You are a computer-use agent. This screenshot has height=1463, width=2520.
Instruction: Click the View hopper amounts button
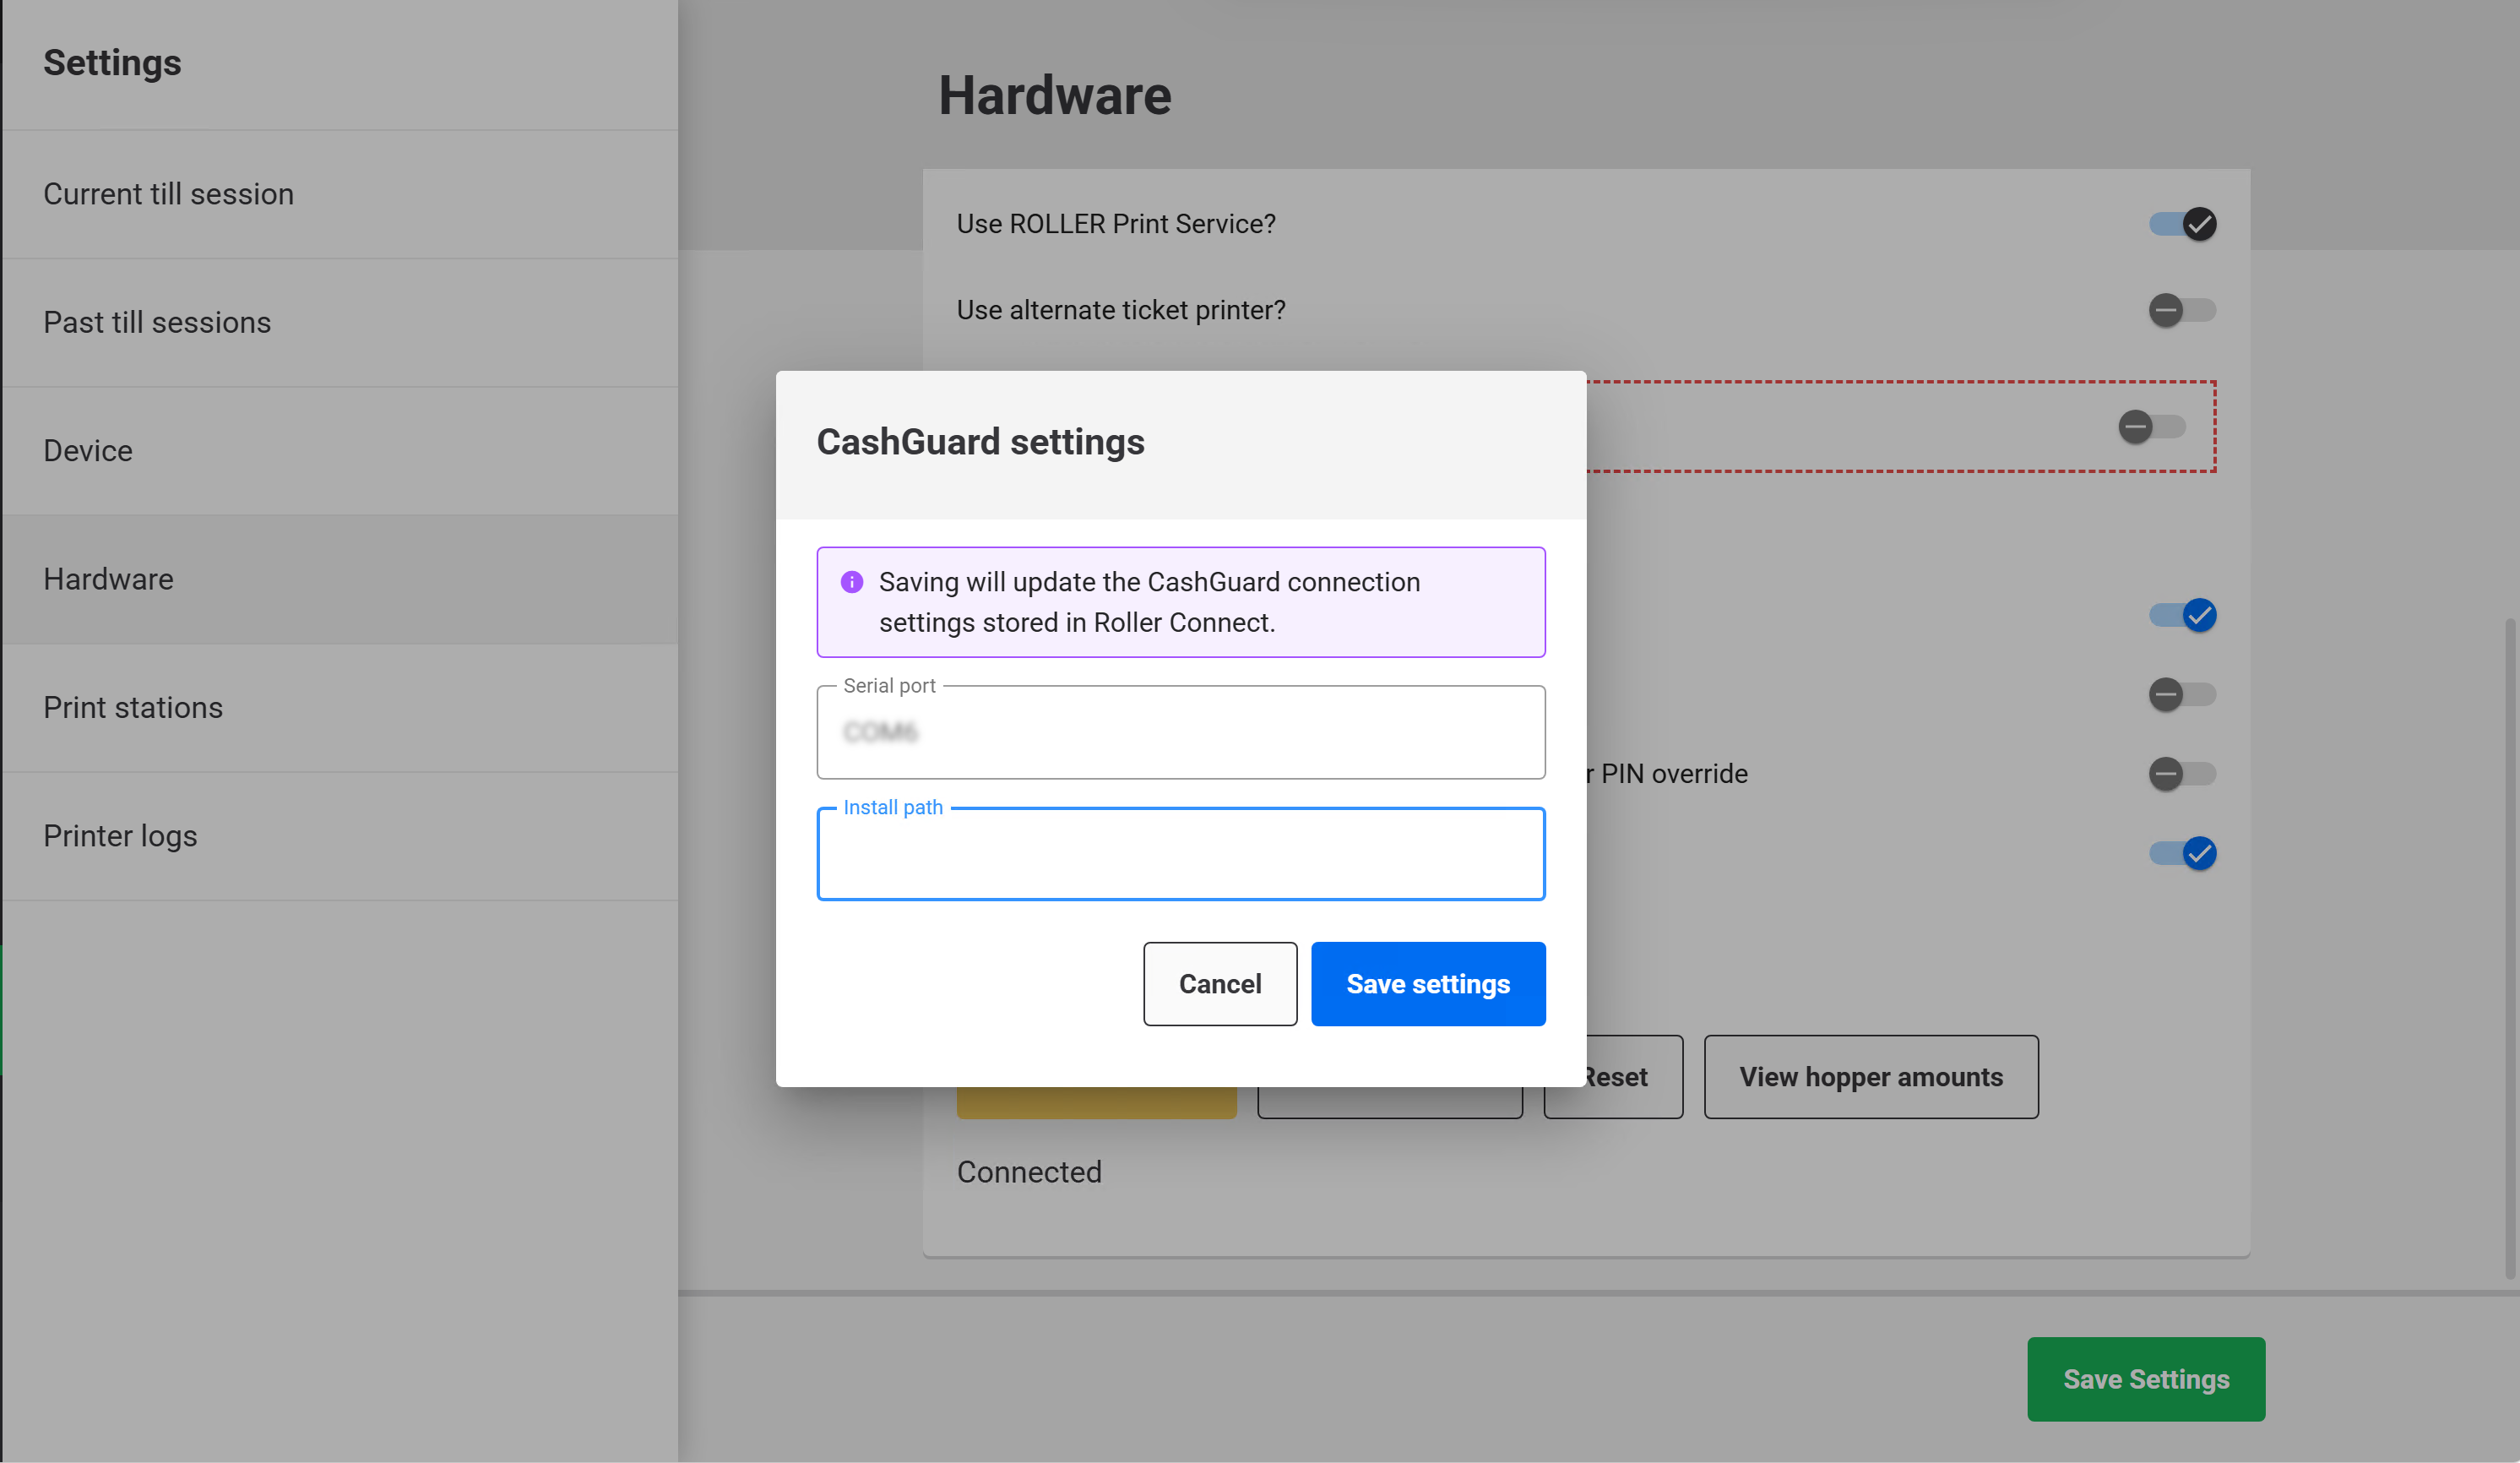pyautogui.click(x=1871, y=1077)
